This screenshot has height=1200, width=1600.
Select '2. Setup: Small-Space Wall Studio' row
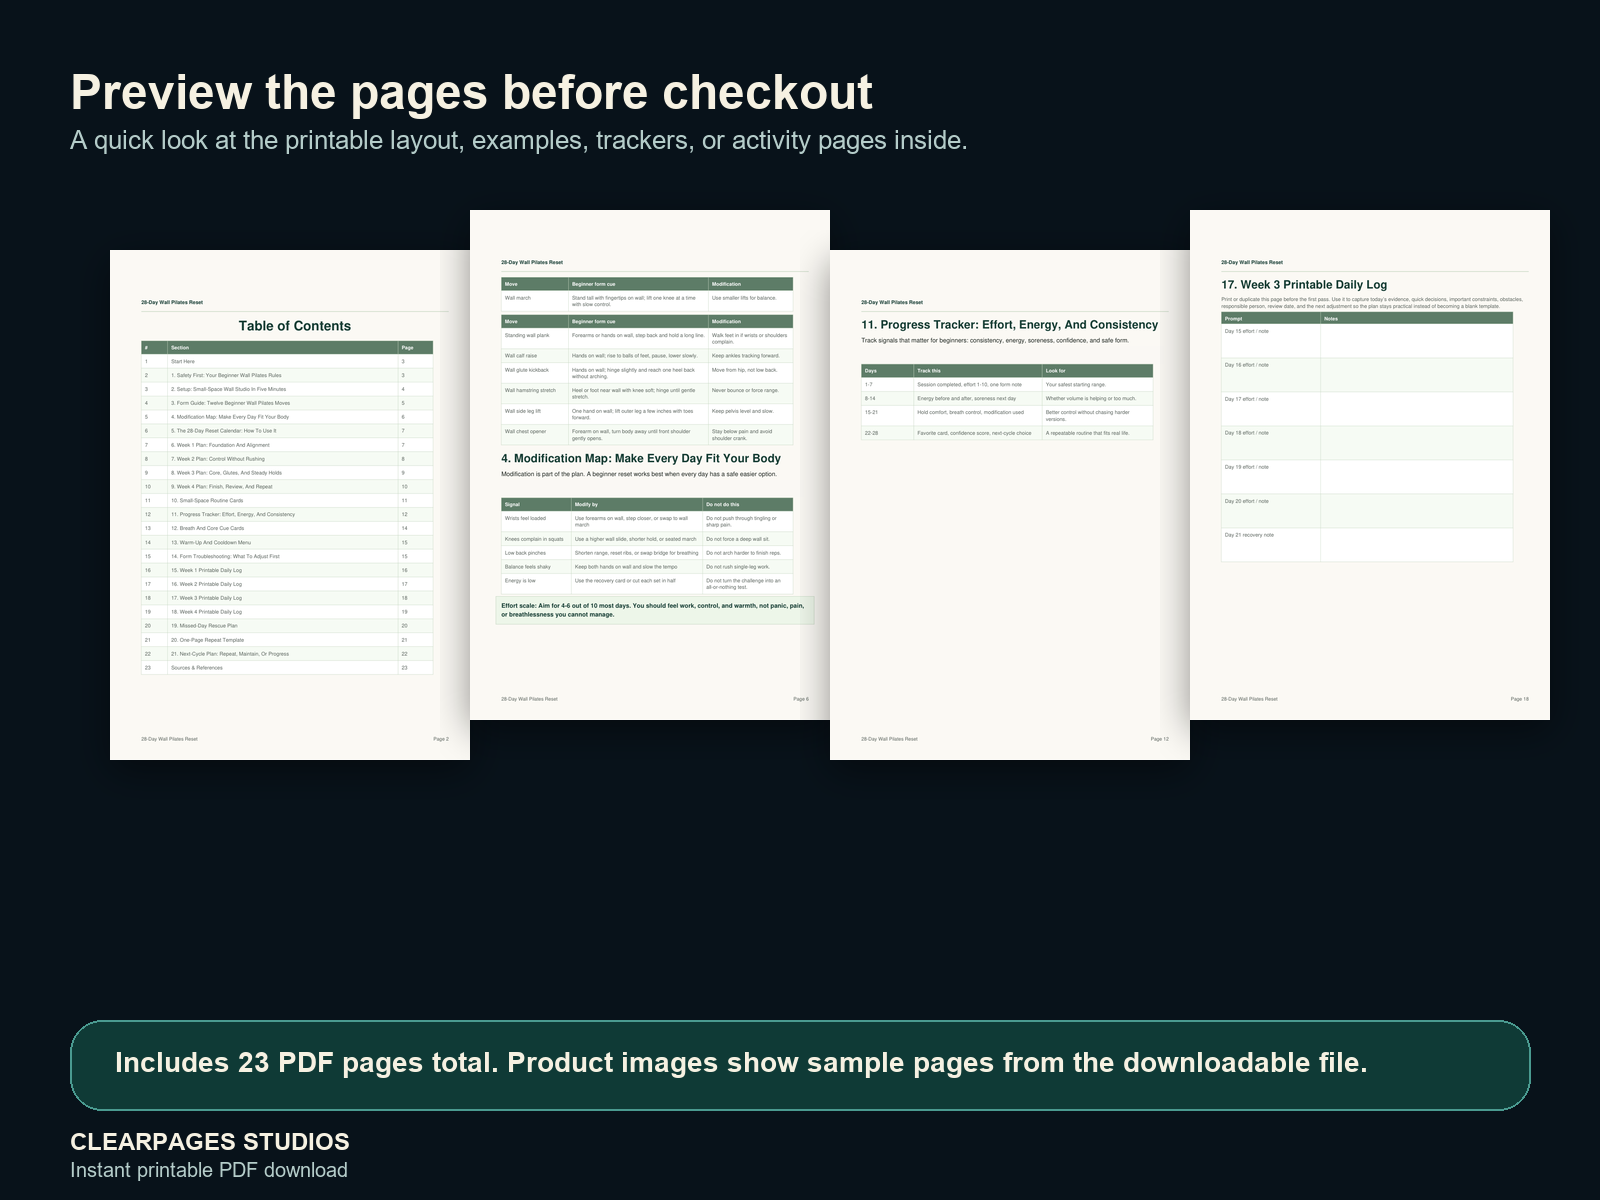pyautogui.click(x=287, y=389)
